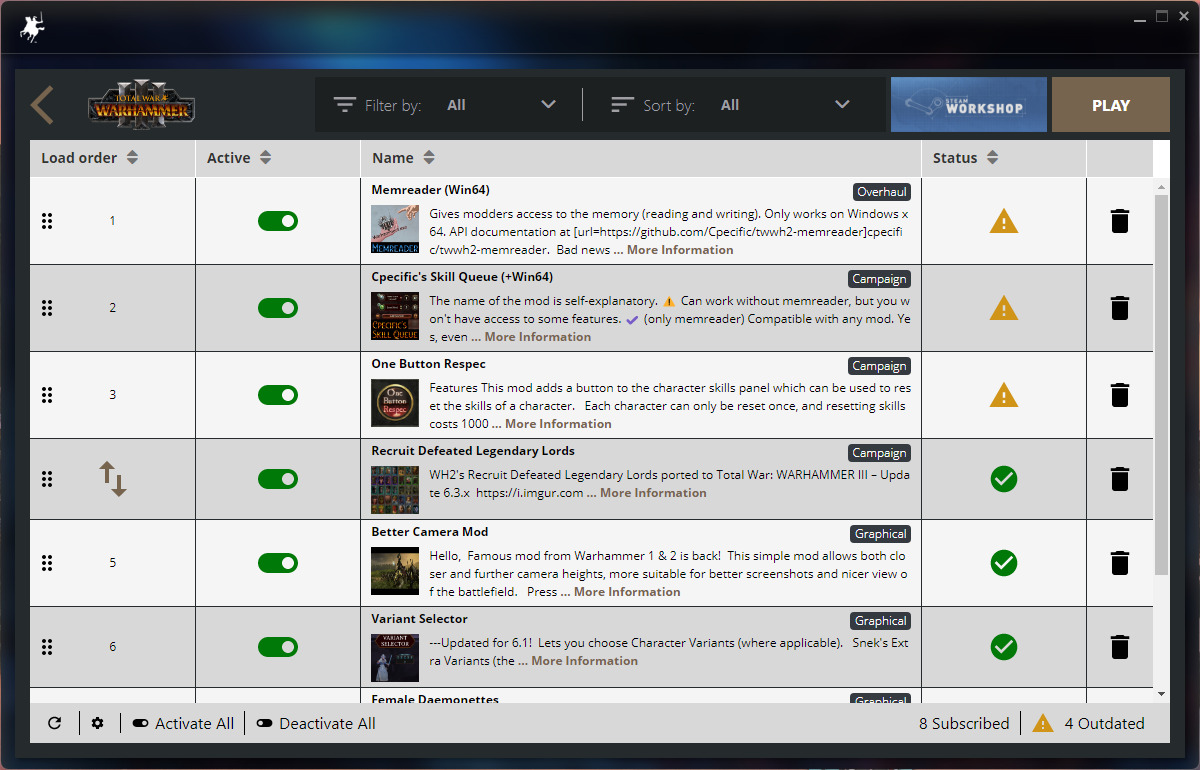
Task: Click the 8 Subscribed text
Action: click(964, 723)
